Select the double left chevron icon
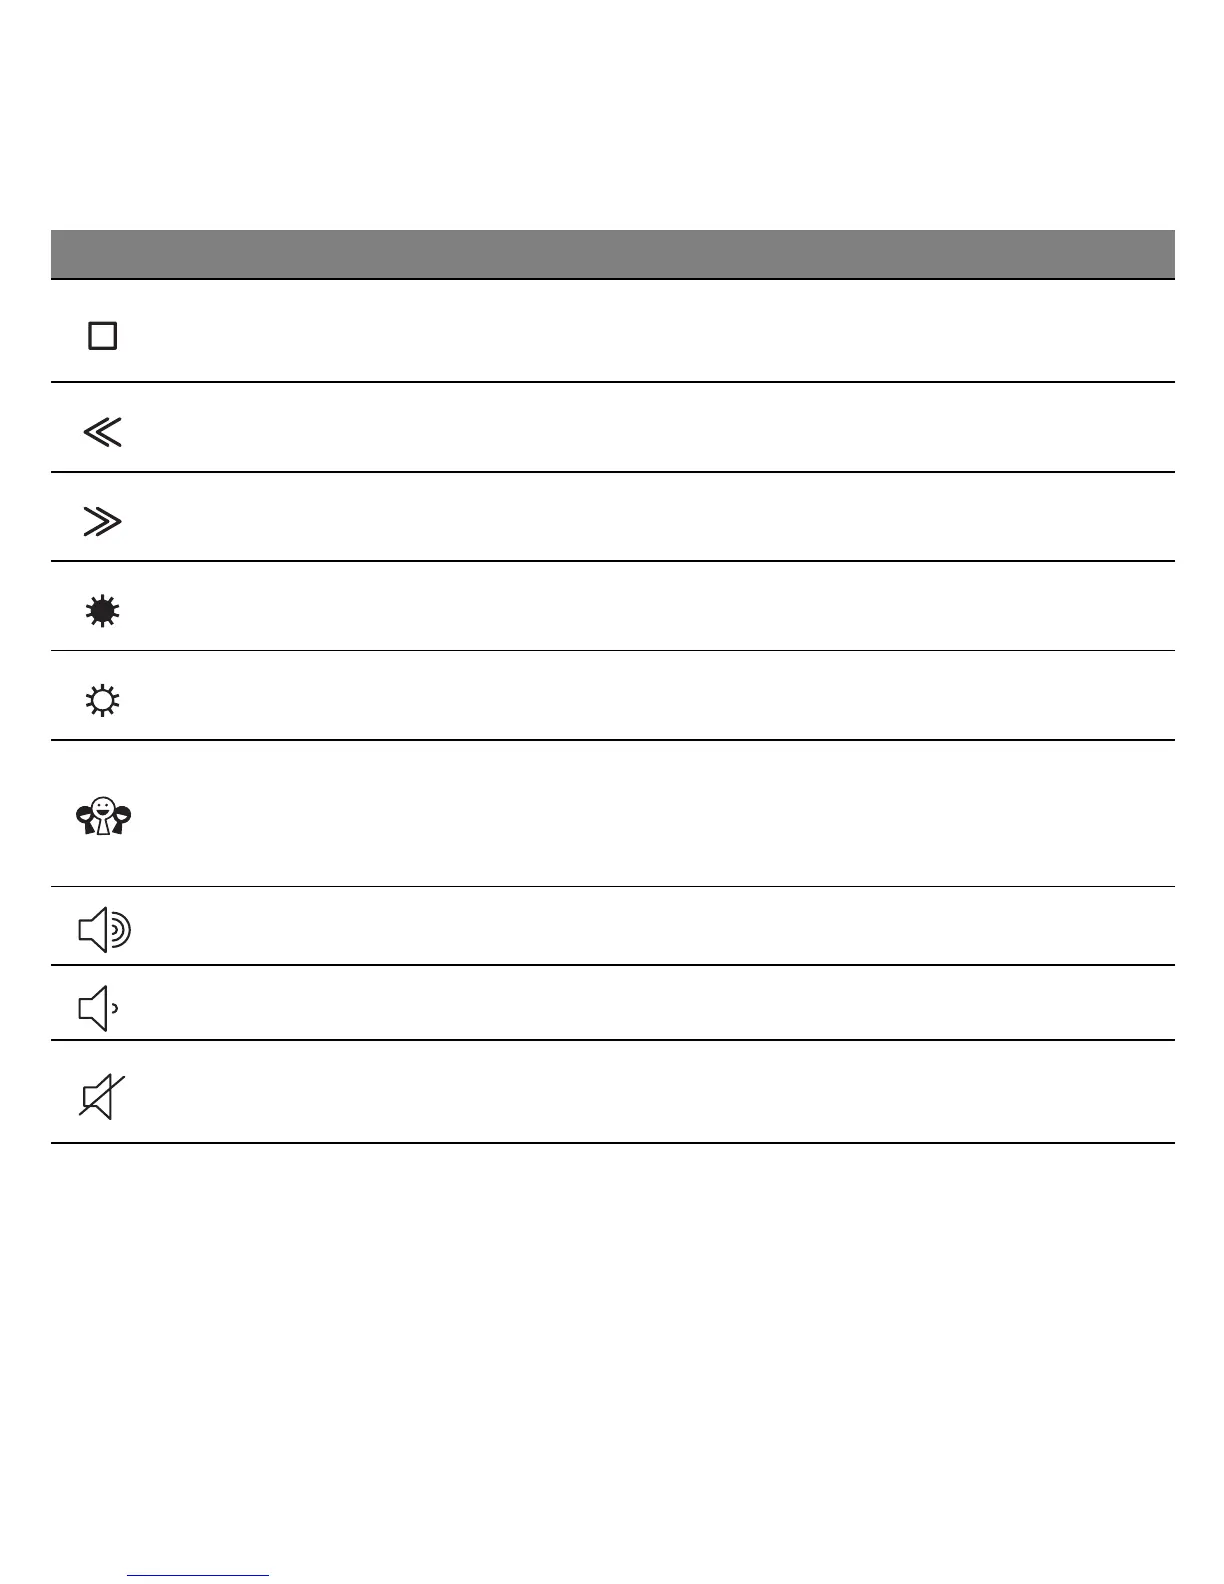Screen dimensions: 1224x1584 pyautogui.click(x=102, y=432)
